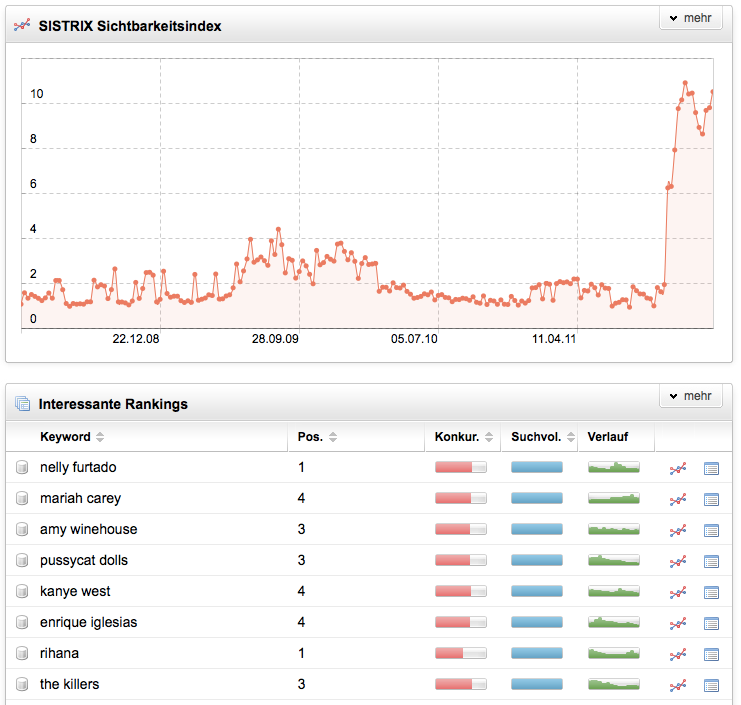
Task: Click database icon beside the killers
Action: tap(22, 685)
